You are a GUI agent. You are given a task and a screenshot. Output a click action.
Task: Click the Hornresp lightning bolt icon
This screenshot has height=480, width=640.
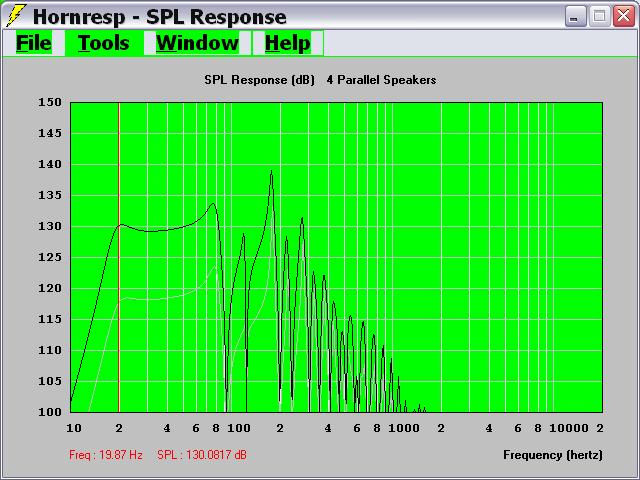(x=16, y=16)
